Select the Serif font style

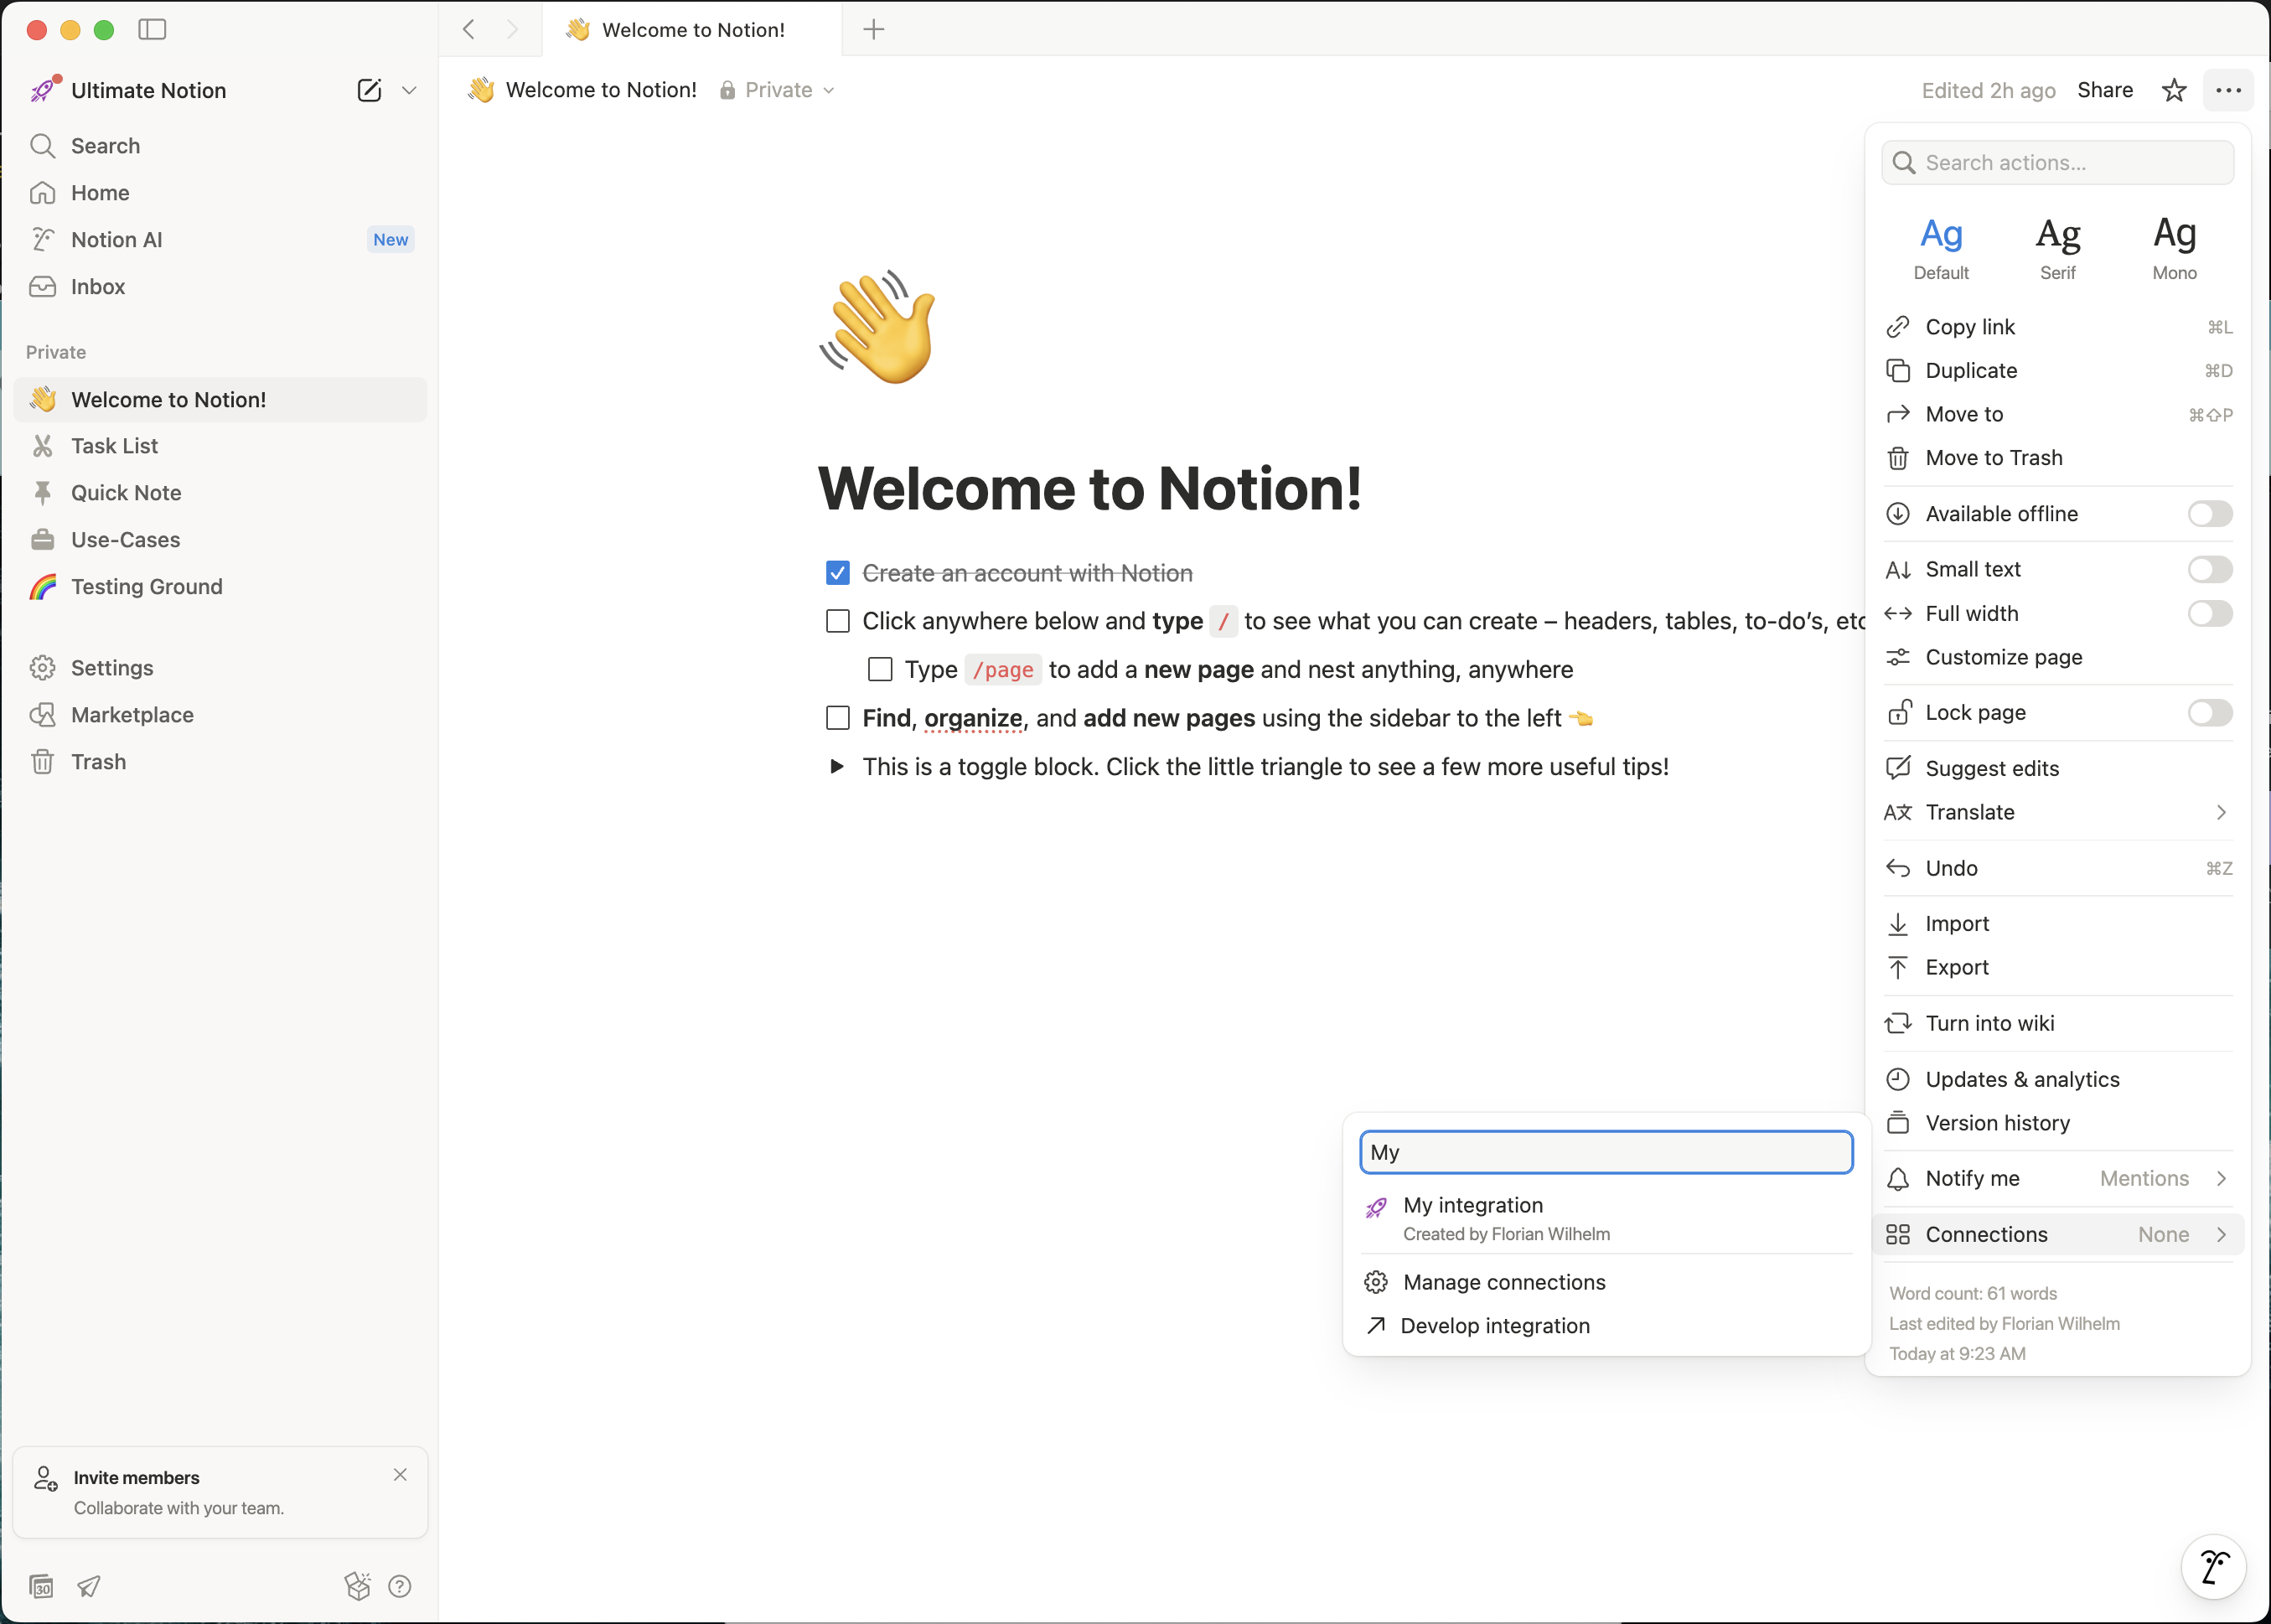[x=2058, y=248]
